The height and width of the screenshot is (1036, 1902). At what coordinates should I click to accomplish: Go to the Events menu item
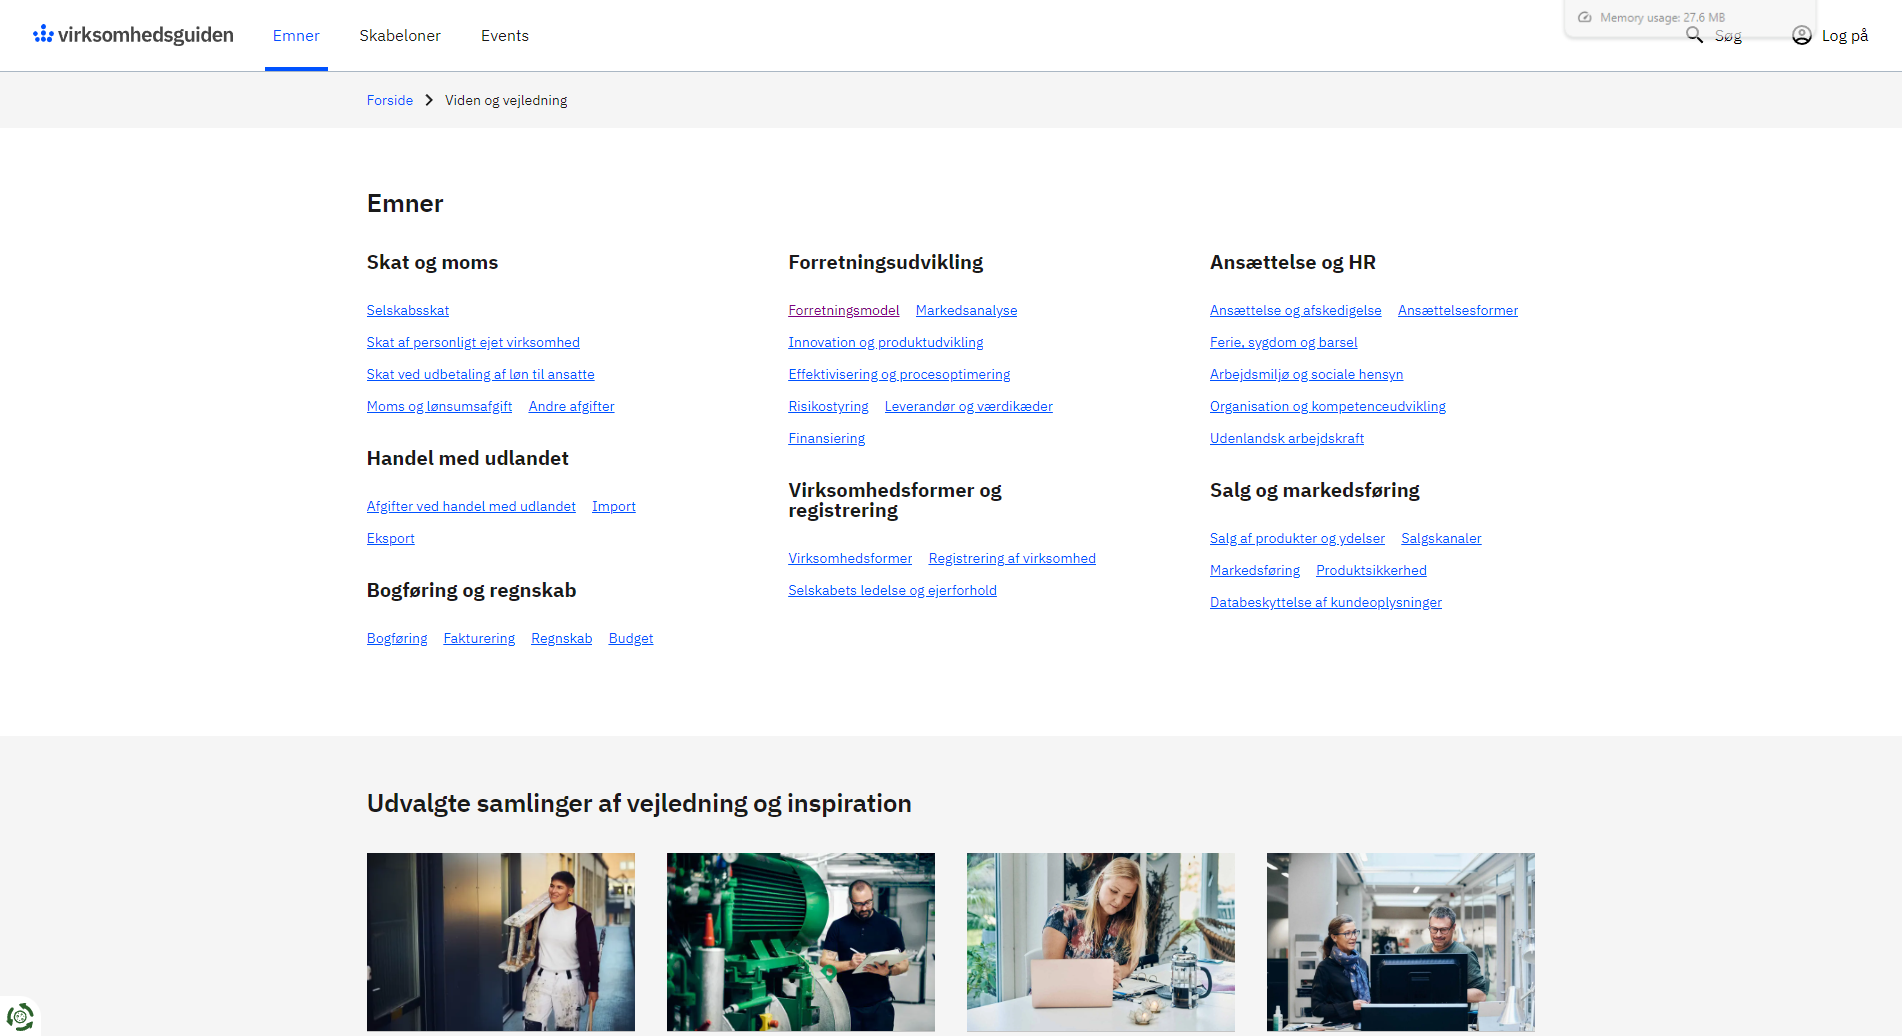(505, 35)
